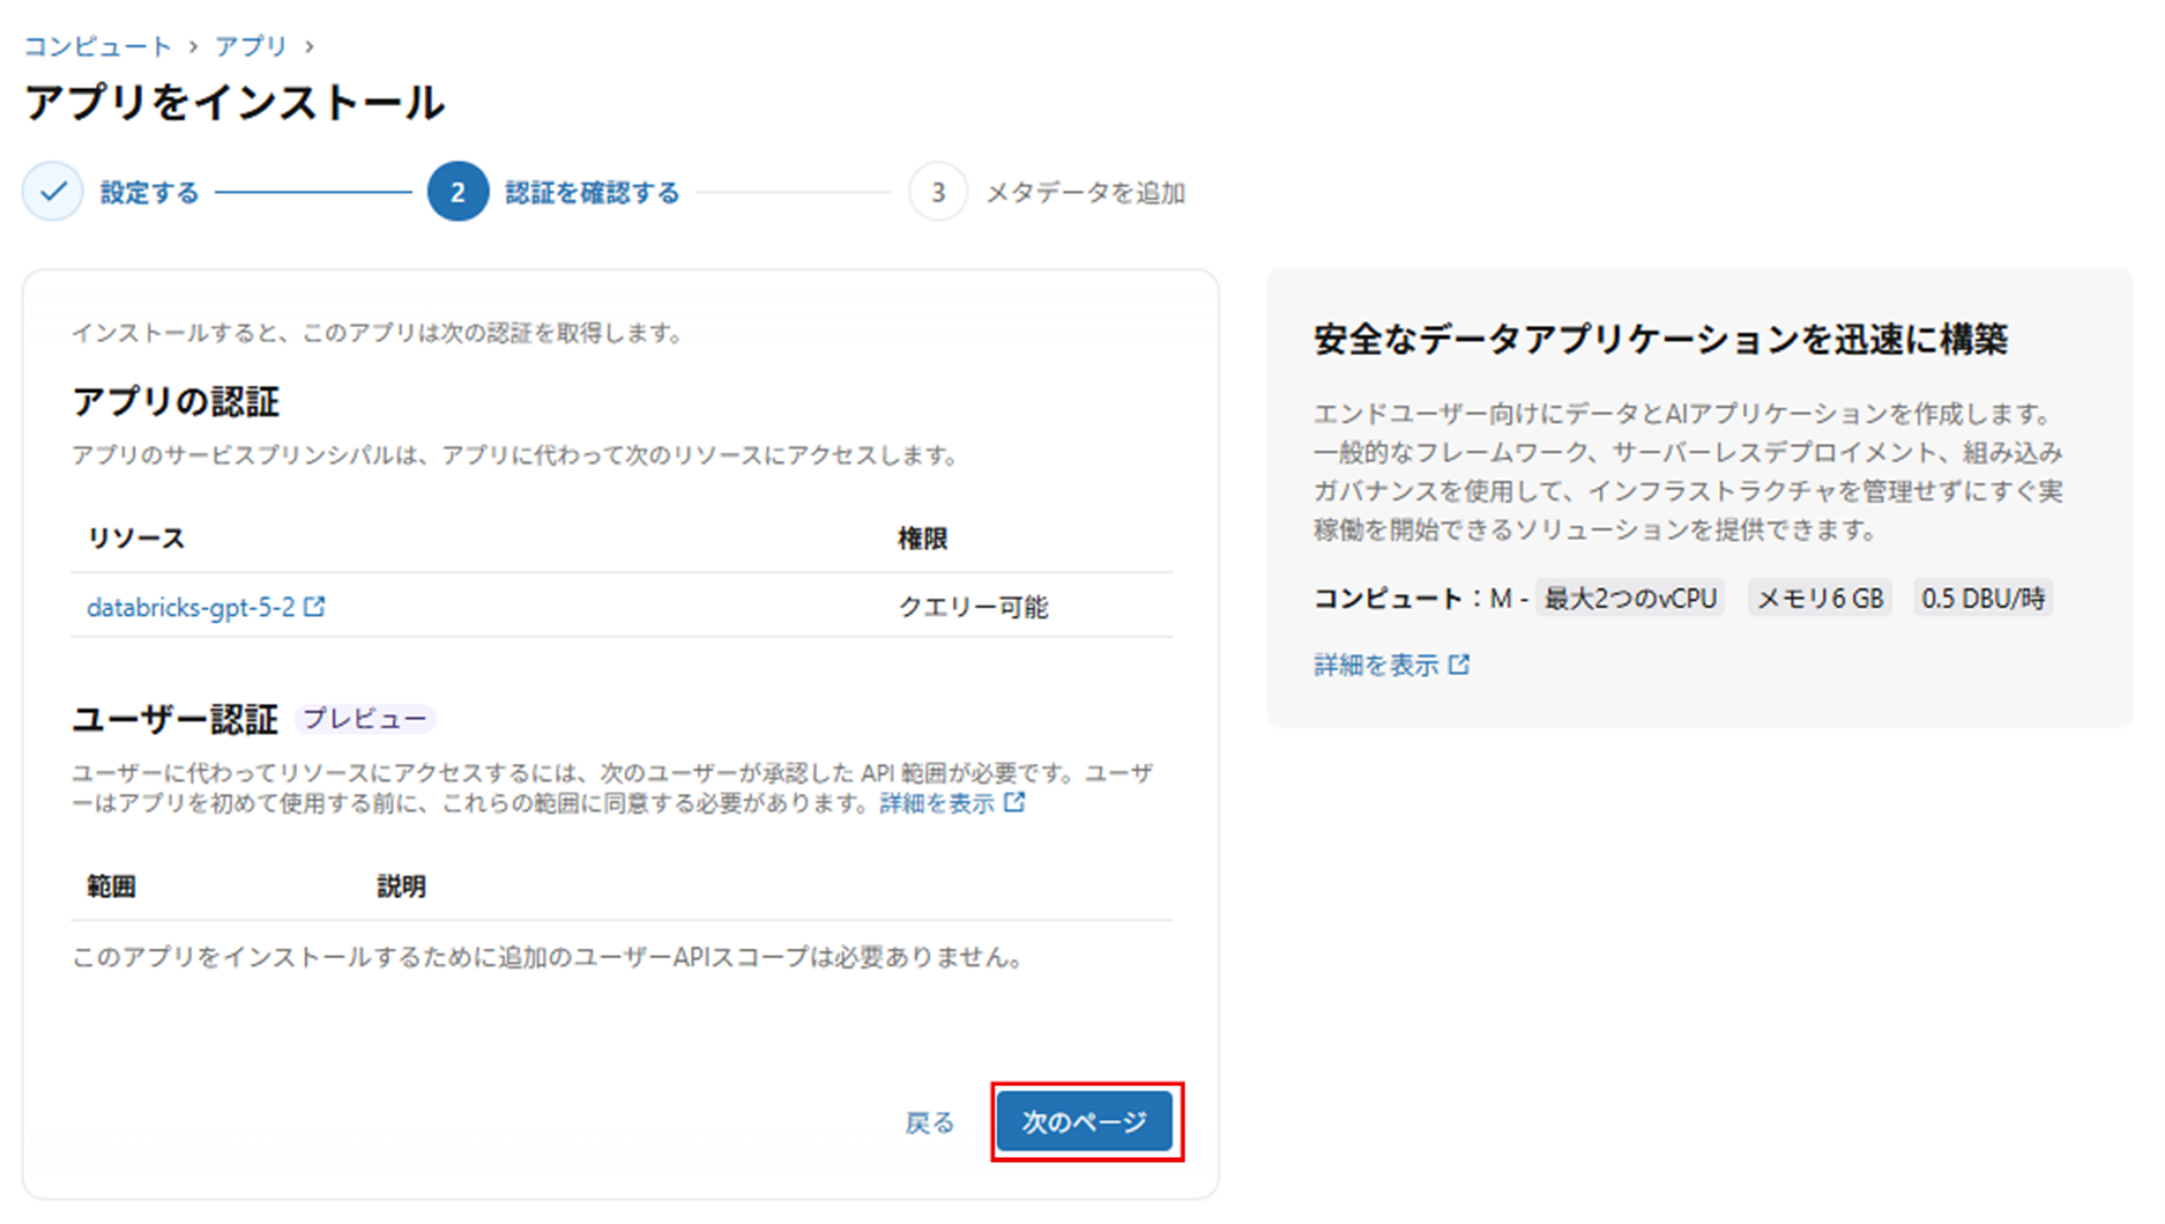Click the 0.5 DBU/時 compute tag
2165x1224 pixels.
tap(1982, 599)
